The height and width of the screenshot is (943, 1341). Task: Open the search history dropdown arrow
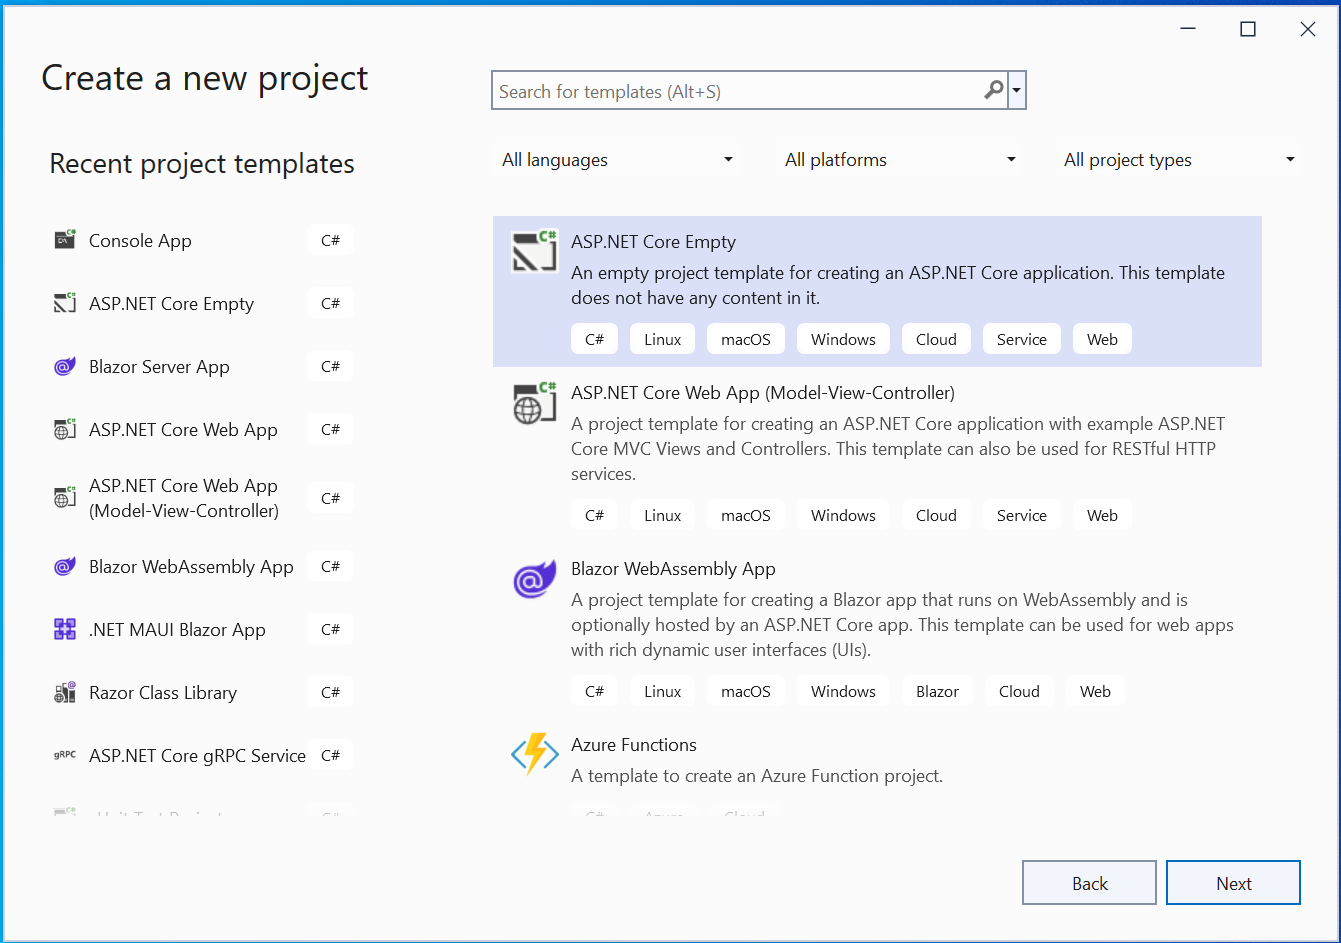click(1017, 90)
